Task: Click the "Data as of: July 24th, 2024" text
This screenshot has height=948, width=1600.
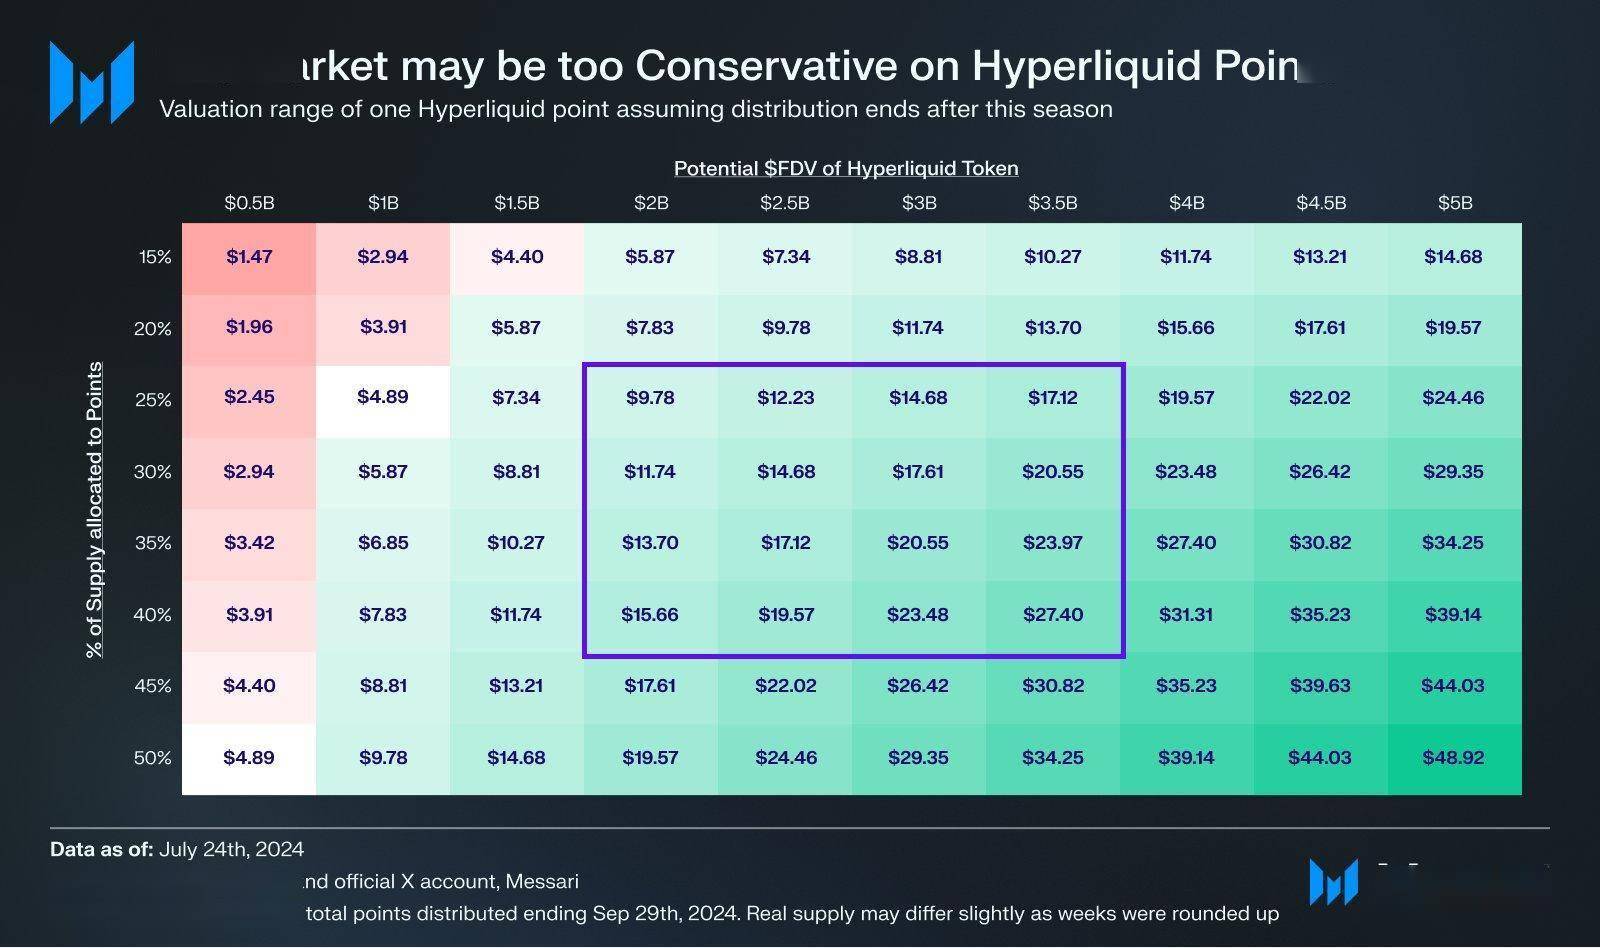Action: [x=177, y=850]
